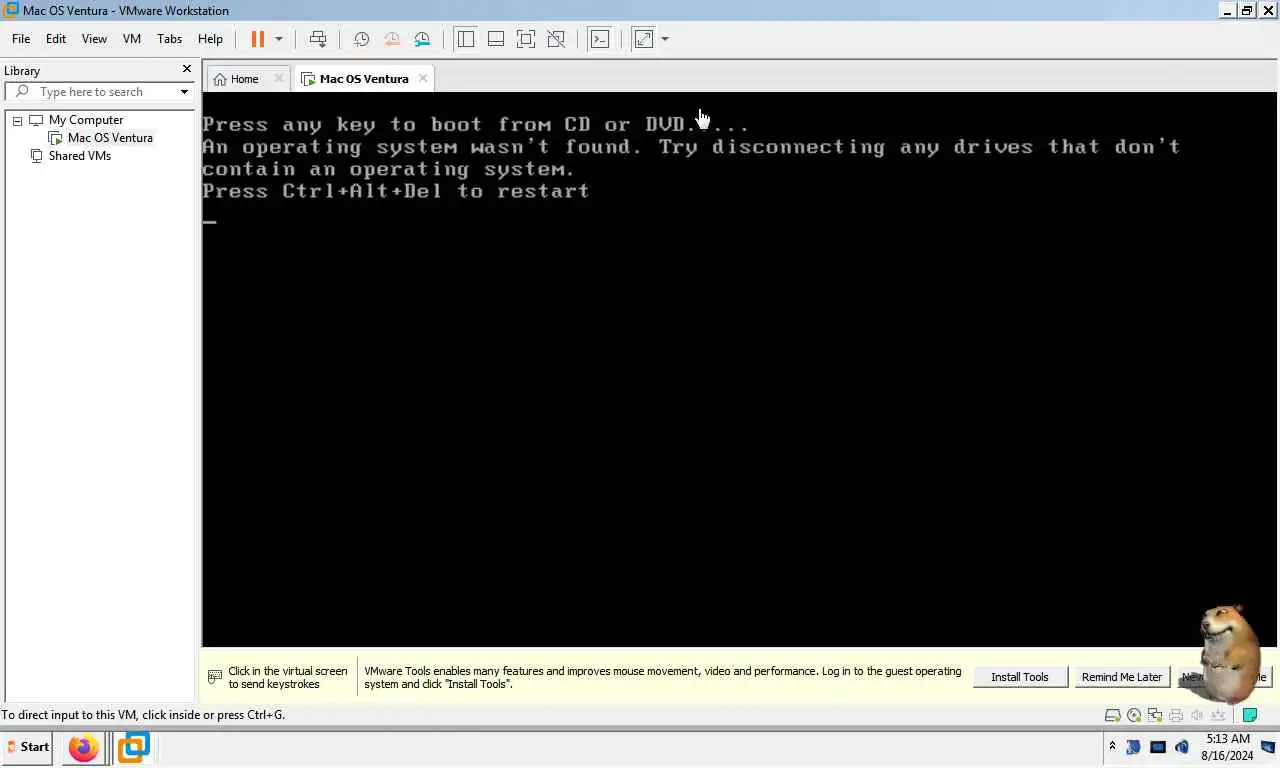Image resolution: width=1280 pixels, height=768 pixels.
Task: Click Remind Me Later button
Action: tap(1122, 677)
